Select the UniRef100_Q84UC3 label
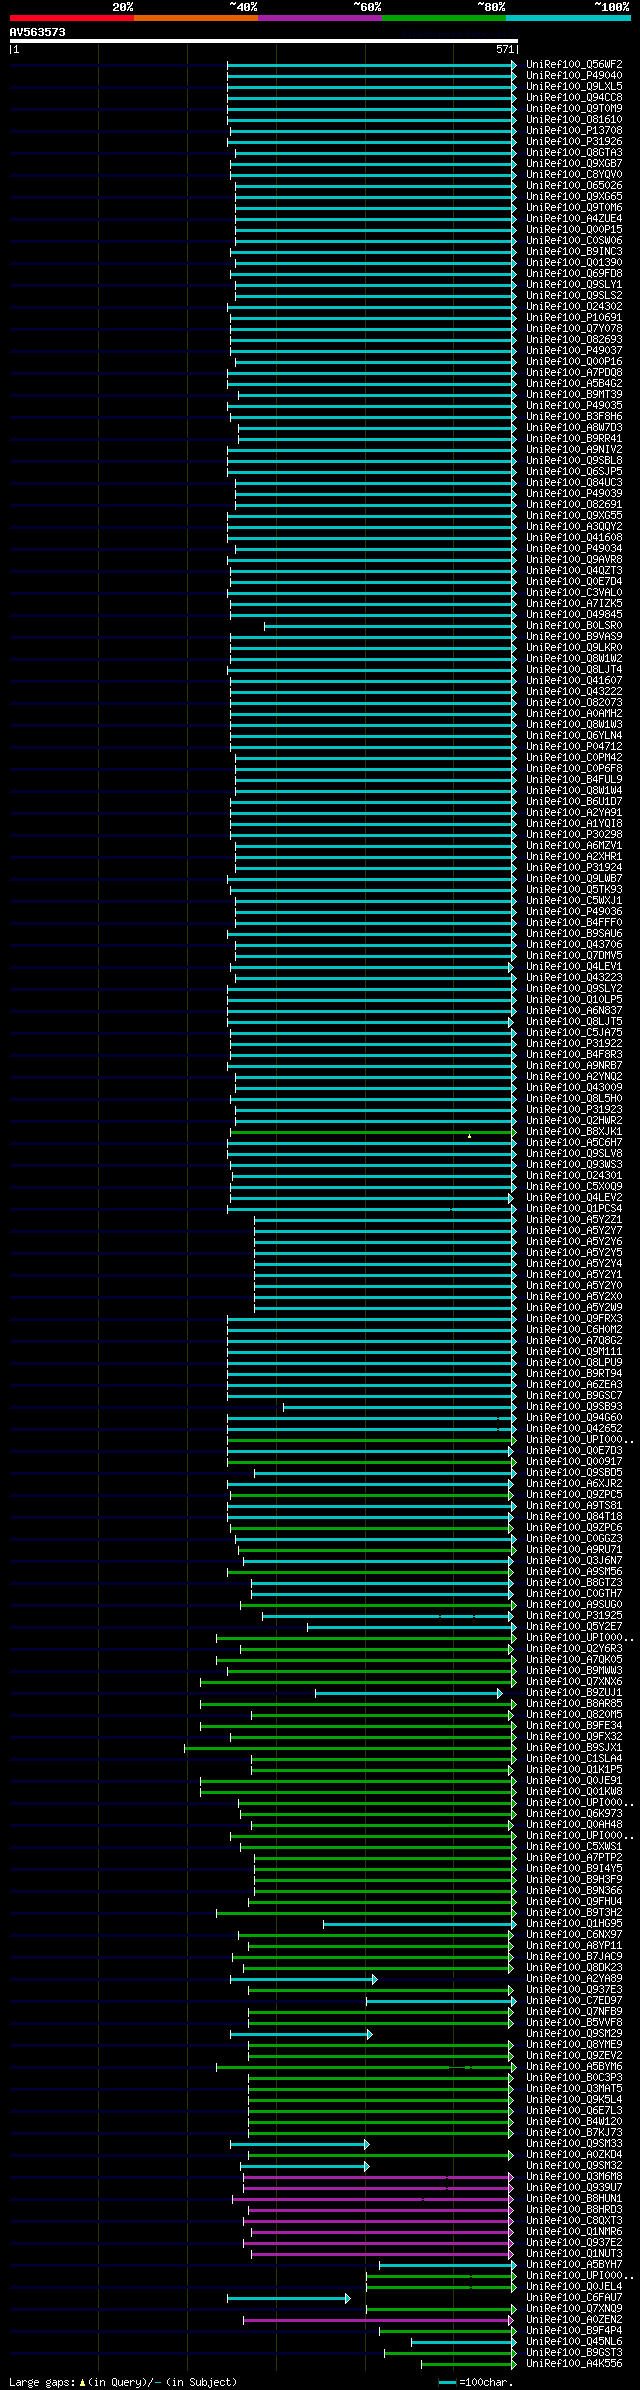Screen dimensions: 640x2390 pyautogui.click(x=574, y=482)
